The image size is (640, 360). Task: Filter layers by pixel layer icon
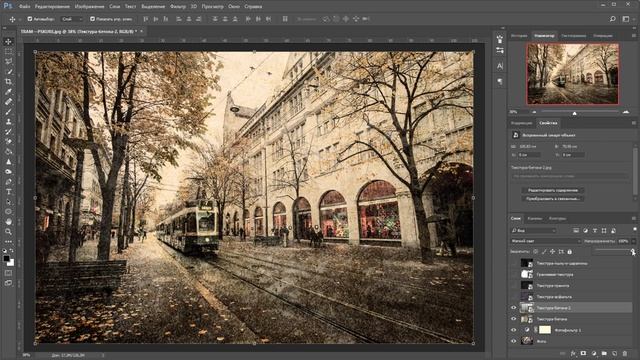point(576,231)
